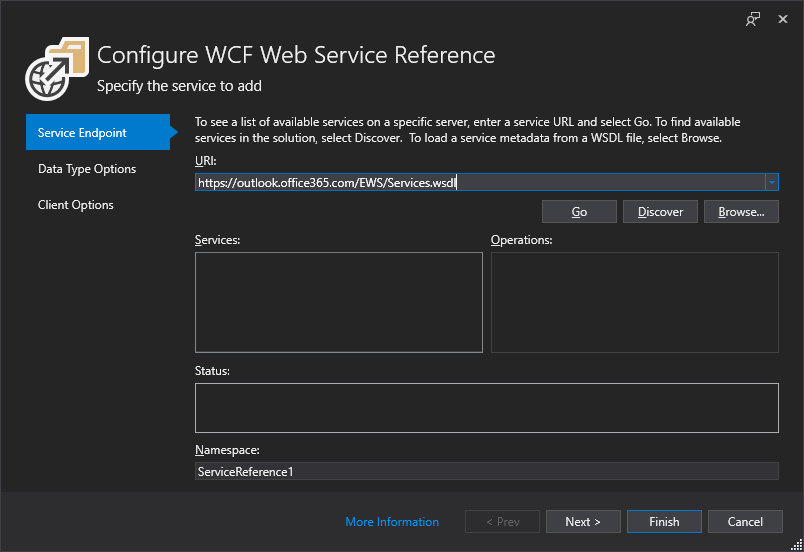
Task: Cancel the service reference wizard
Action: tap(745, 521)
